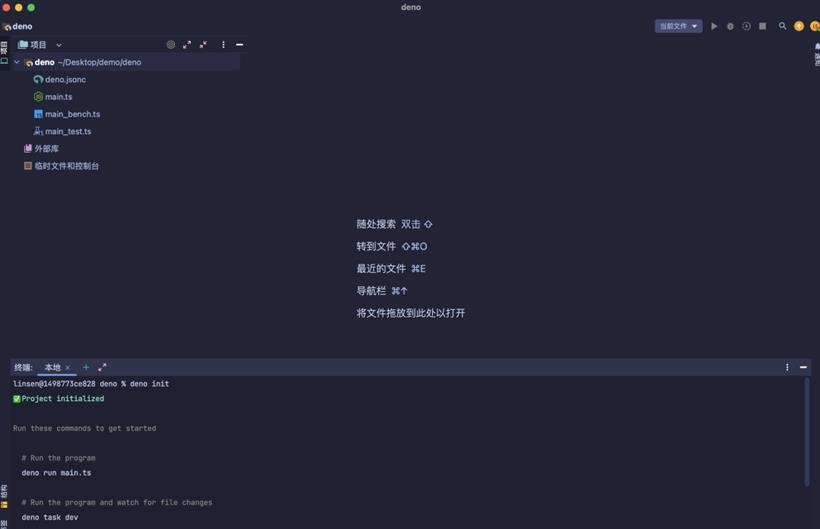Click the scratches and consoles icon
Screen dimensions: 820x529
[28, 166]
